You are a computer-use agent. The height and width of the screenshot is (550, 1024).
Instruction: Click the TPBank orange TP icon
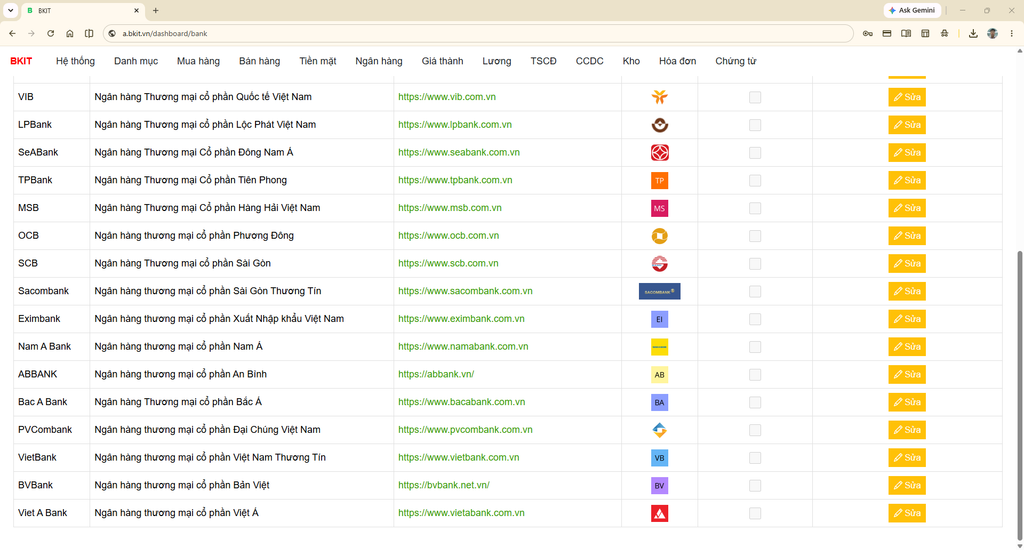coord(660,180)
